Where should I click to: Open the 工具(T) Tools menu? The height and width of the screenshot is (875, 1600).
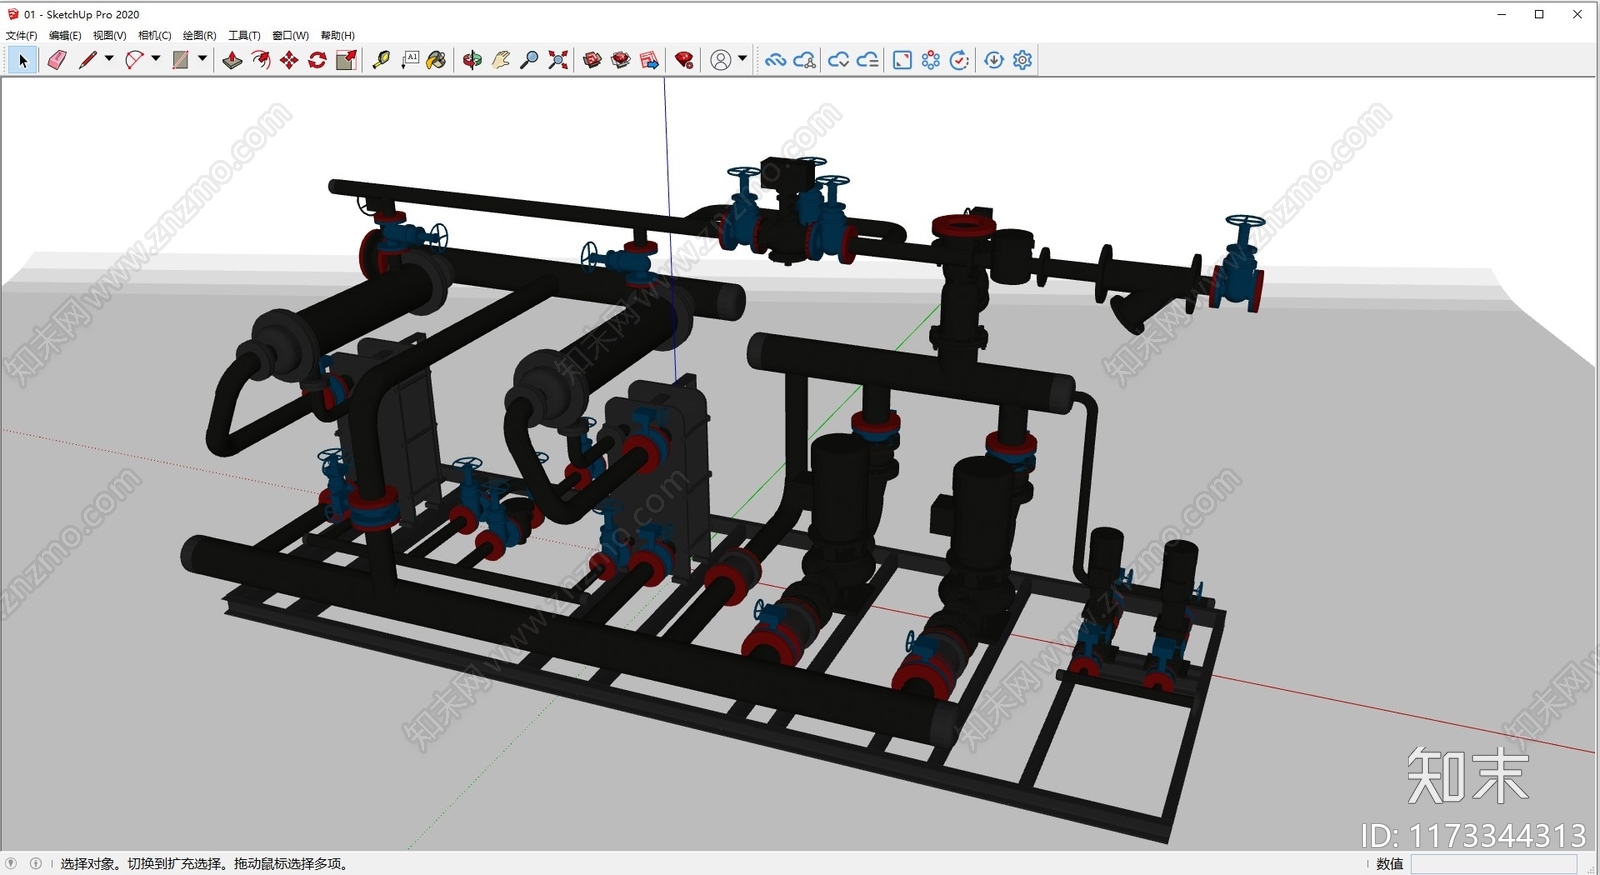(245, 35)
